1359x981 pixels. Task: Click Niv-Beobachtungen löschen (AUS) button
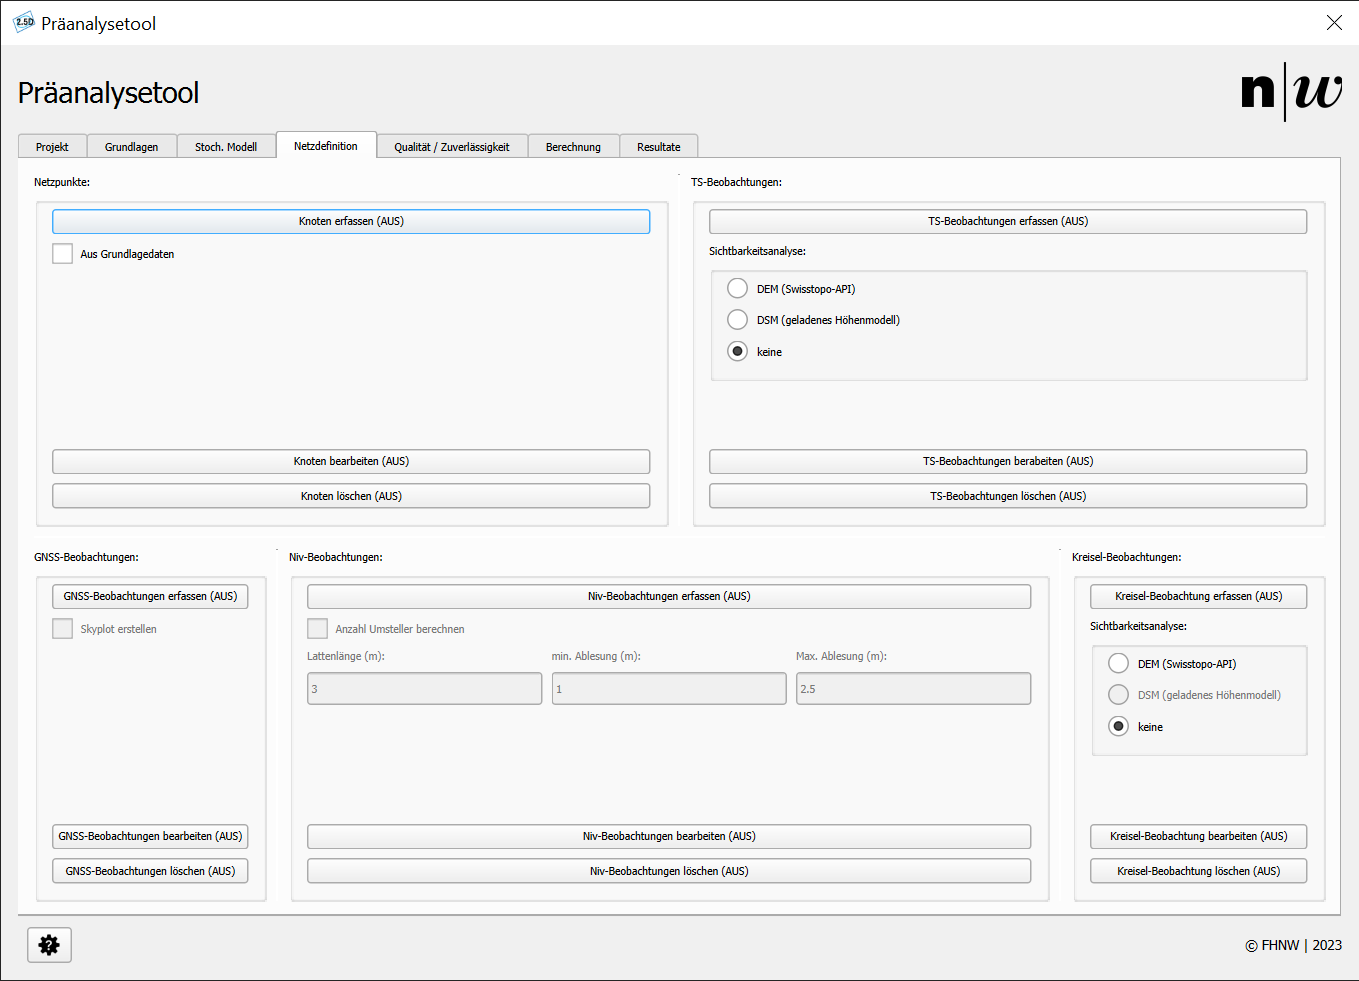(x=669, y=871)
